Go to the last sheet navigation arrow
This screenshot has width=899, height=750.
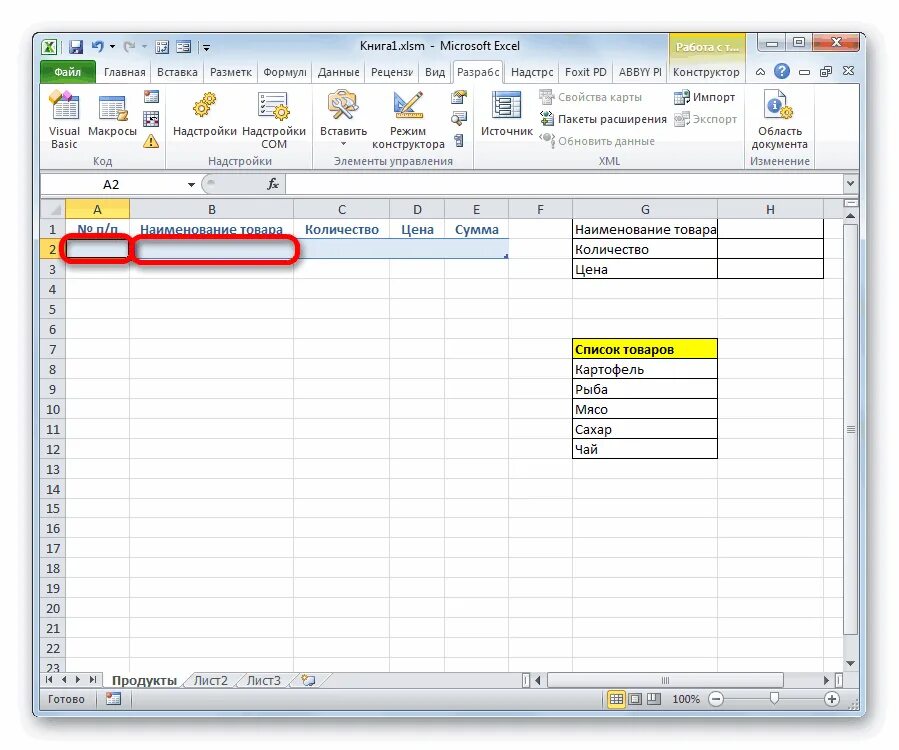92,680
